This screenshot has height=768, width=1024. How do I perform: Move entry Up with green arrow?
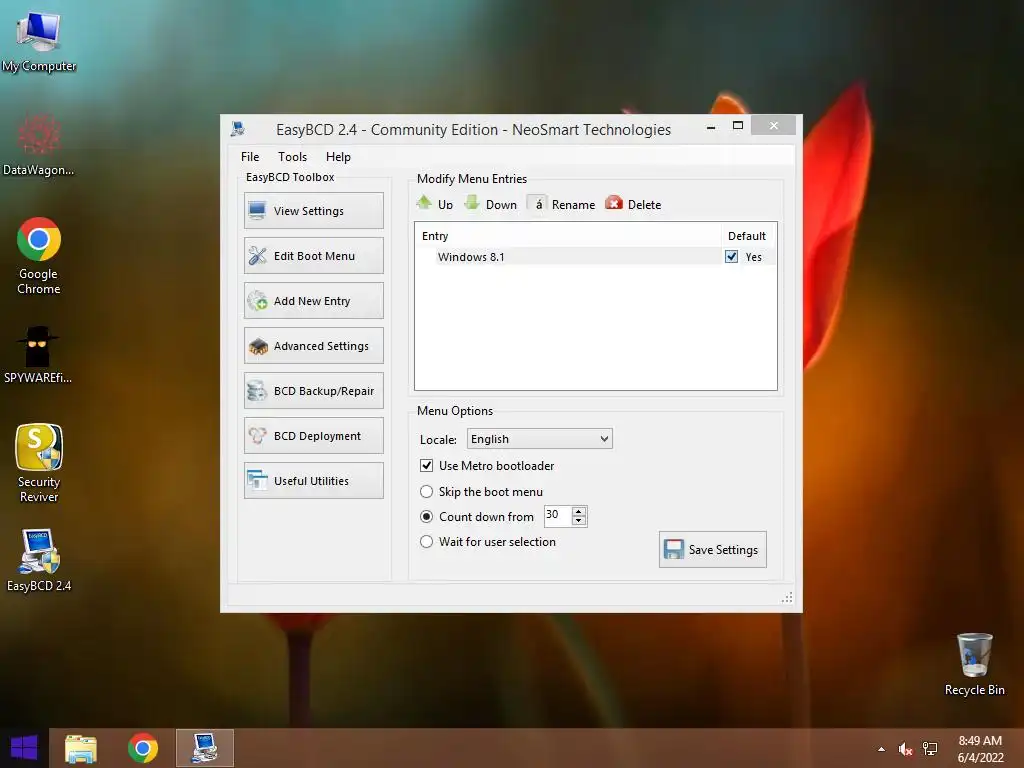[x=435, y=204]
